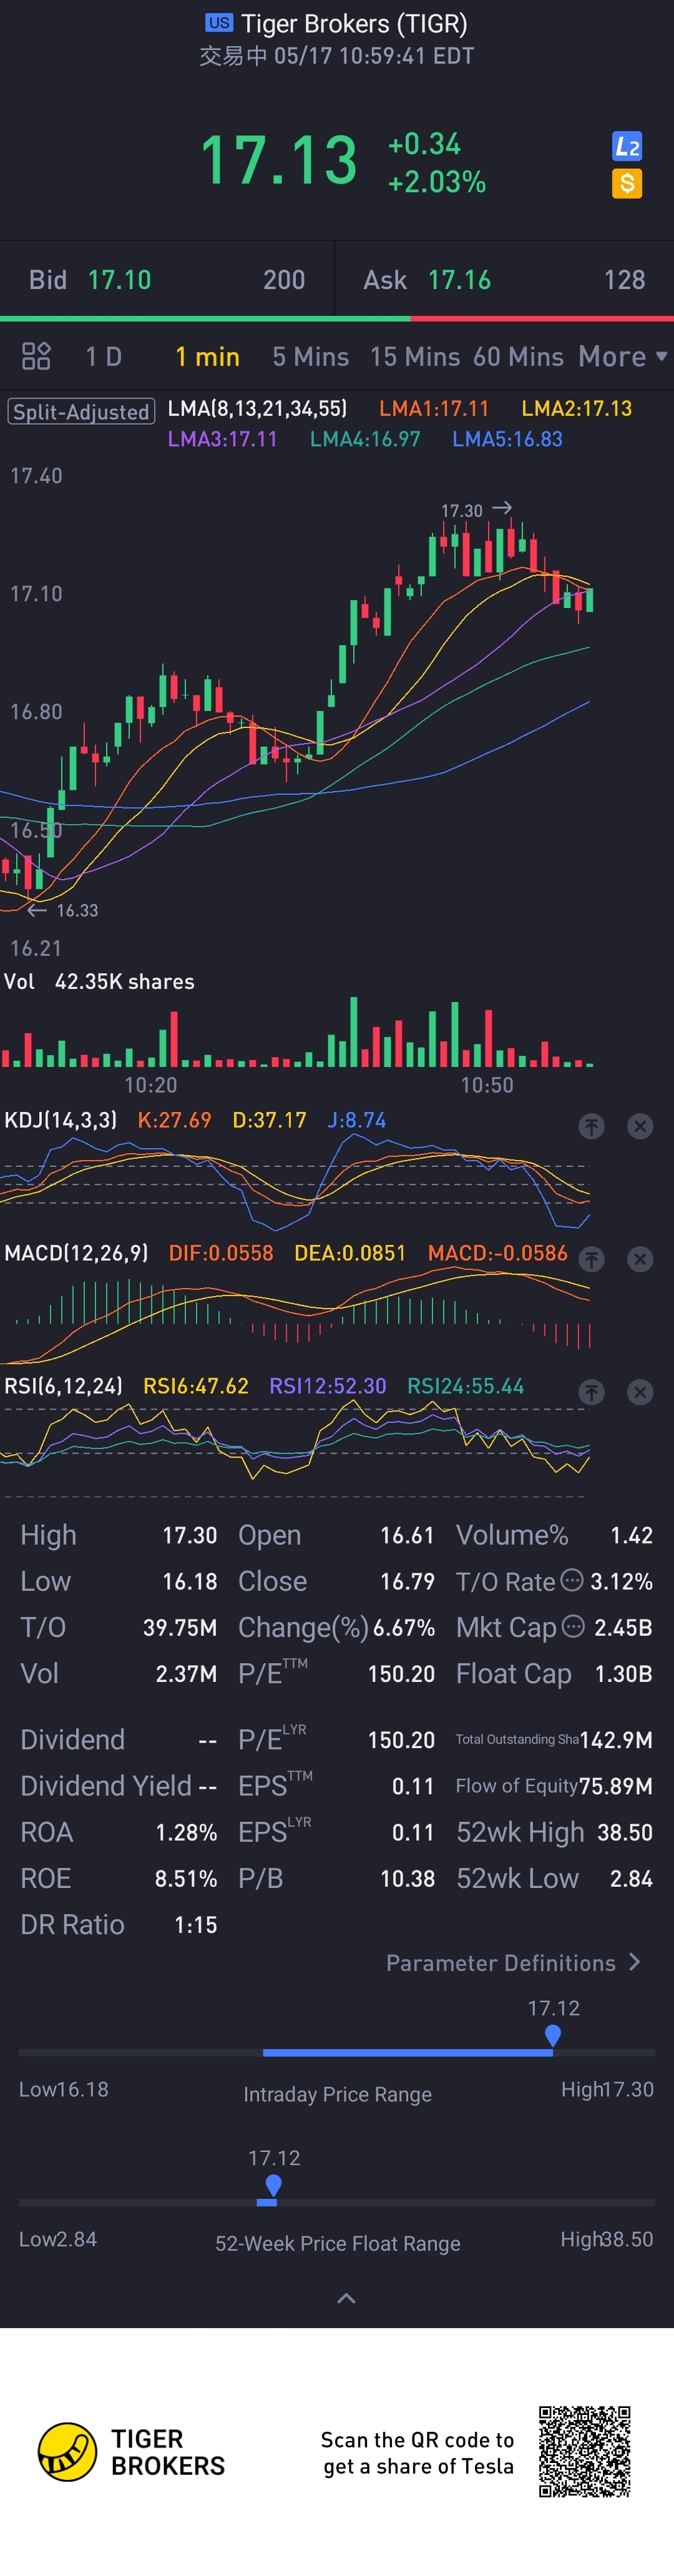Tap the 16.33 low price marker

[62, 910]
